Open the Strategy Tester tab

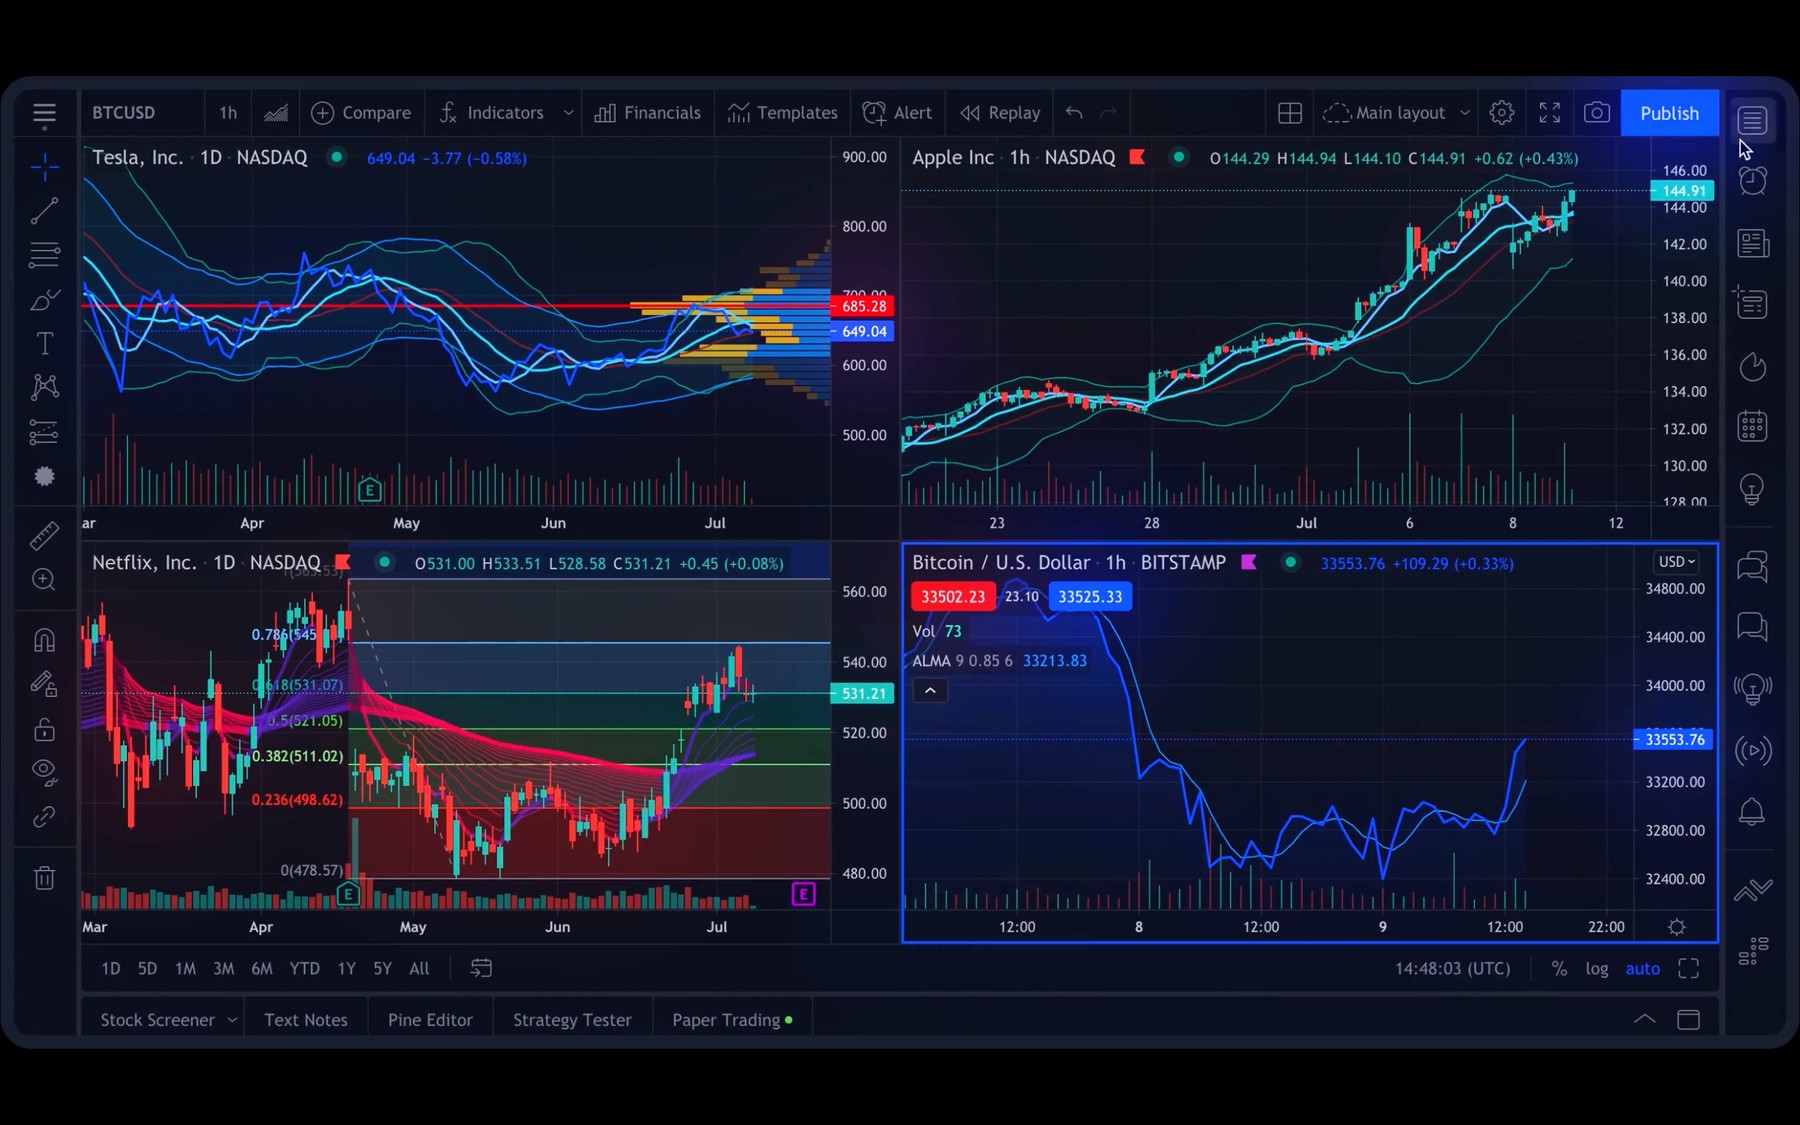pos(572,1020)
